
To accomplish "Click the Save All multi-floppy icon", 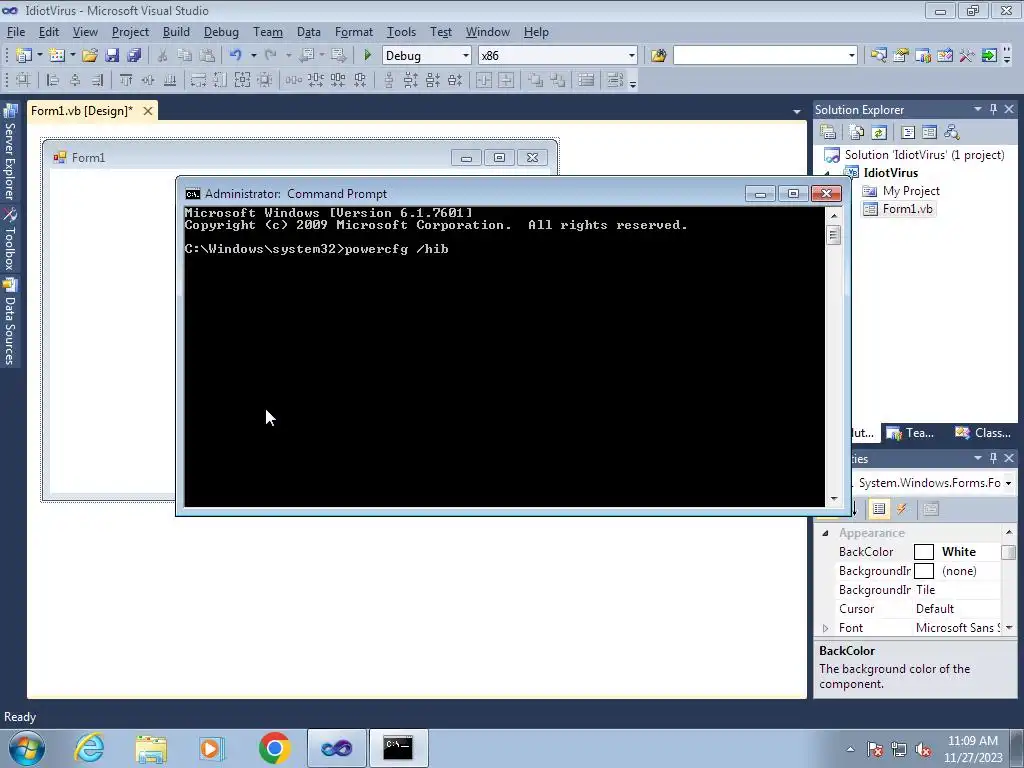I will tap(134, 56).
